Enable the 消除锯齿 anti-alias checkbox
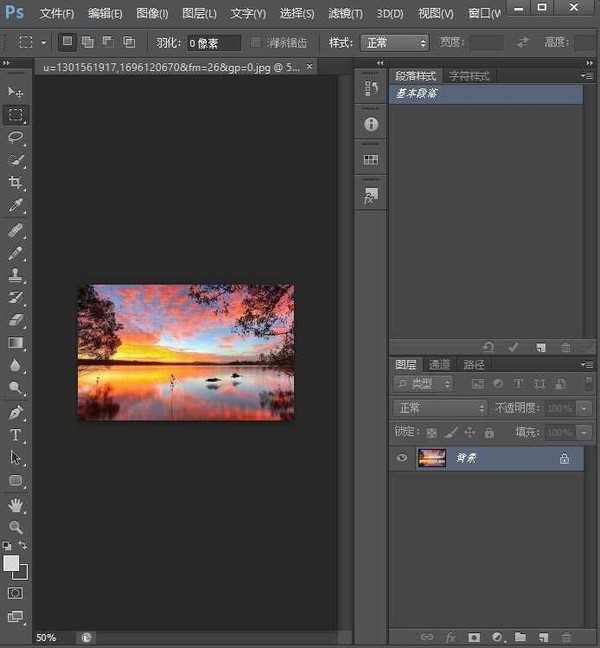The image size is (600, 648). (257, 43)
